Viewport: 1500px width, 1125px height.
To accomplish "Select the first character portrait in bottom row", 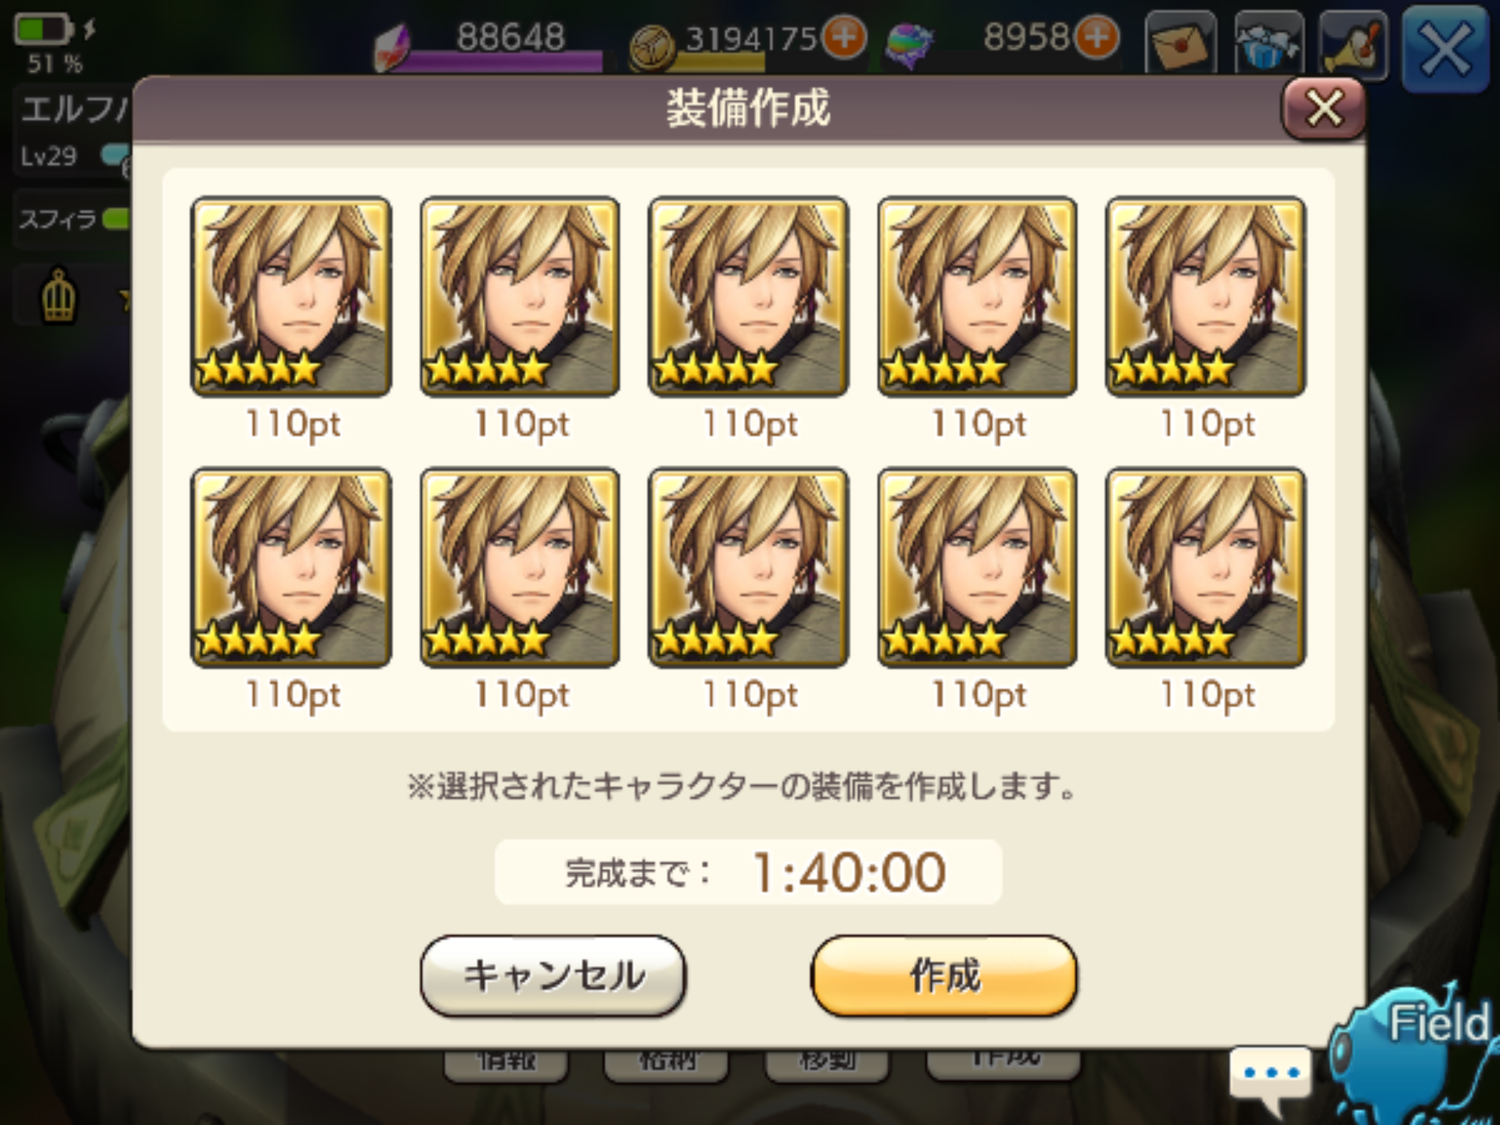I will tap(291, 567).
